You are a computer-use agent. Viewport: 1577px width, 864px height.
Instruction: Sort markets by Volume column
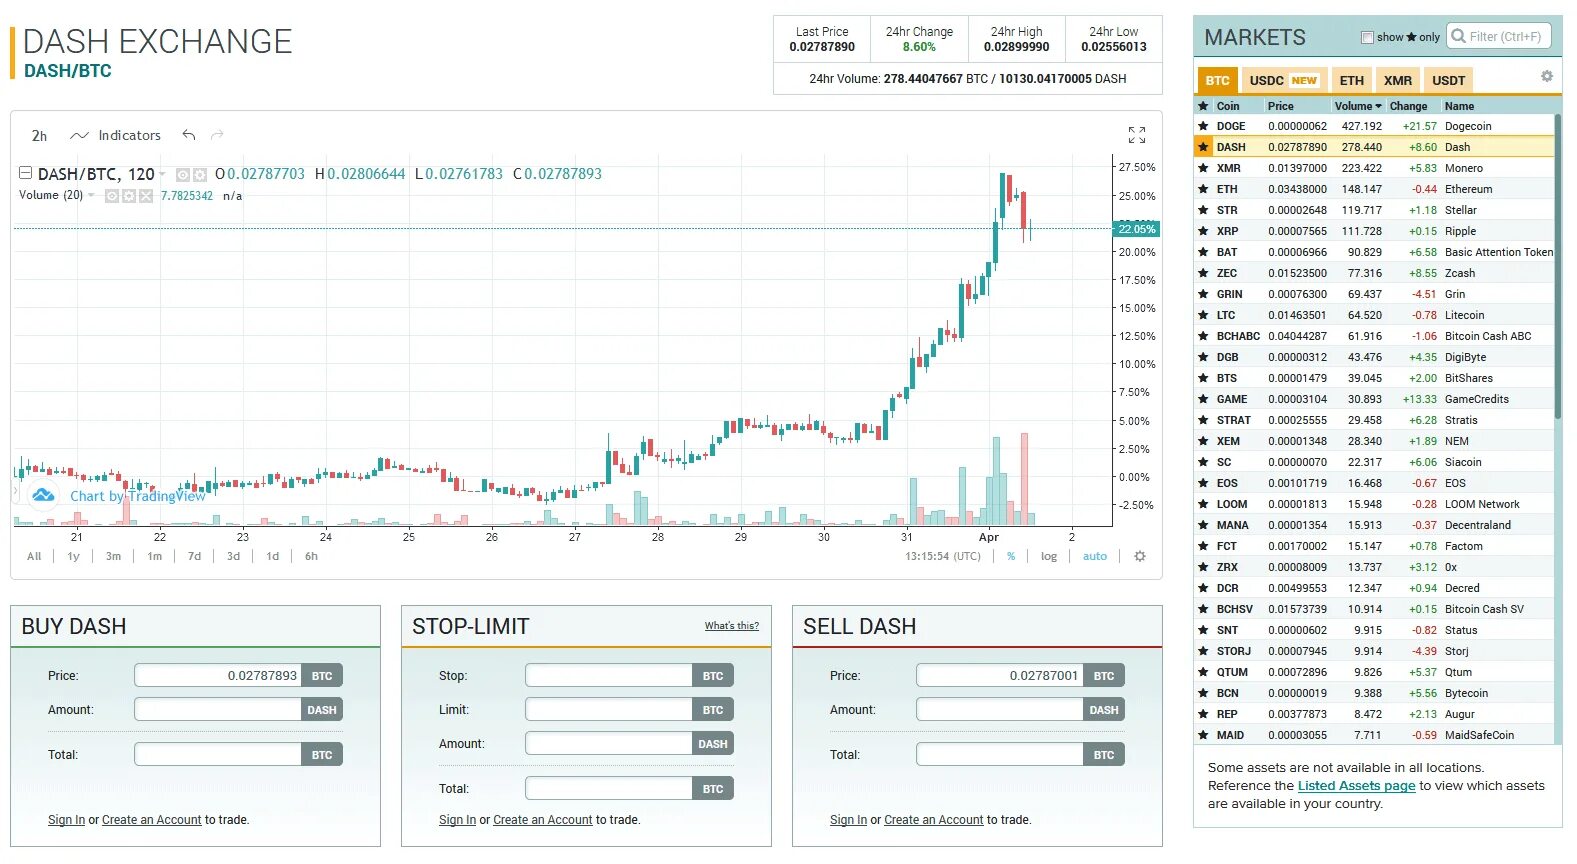click(1357, 106)
